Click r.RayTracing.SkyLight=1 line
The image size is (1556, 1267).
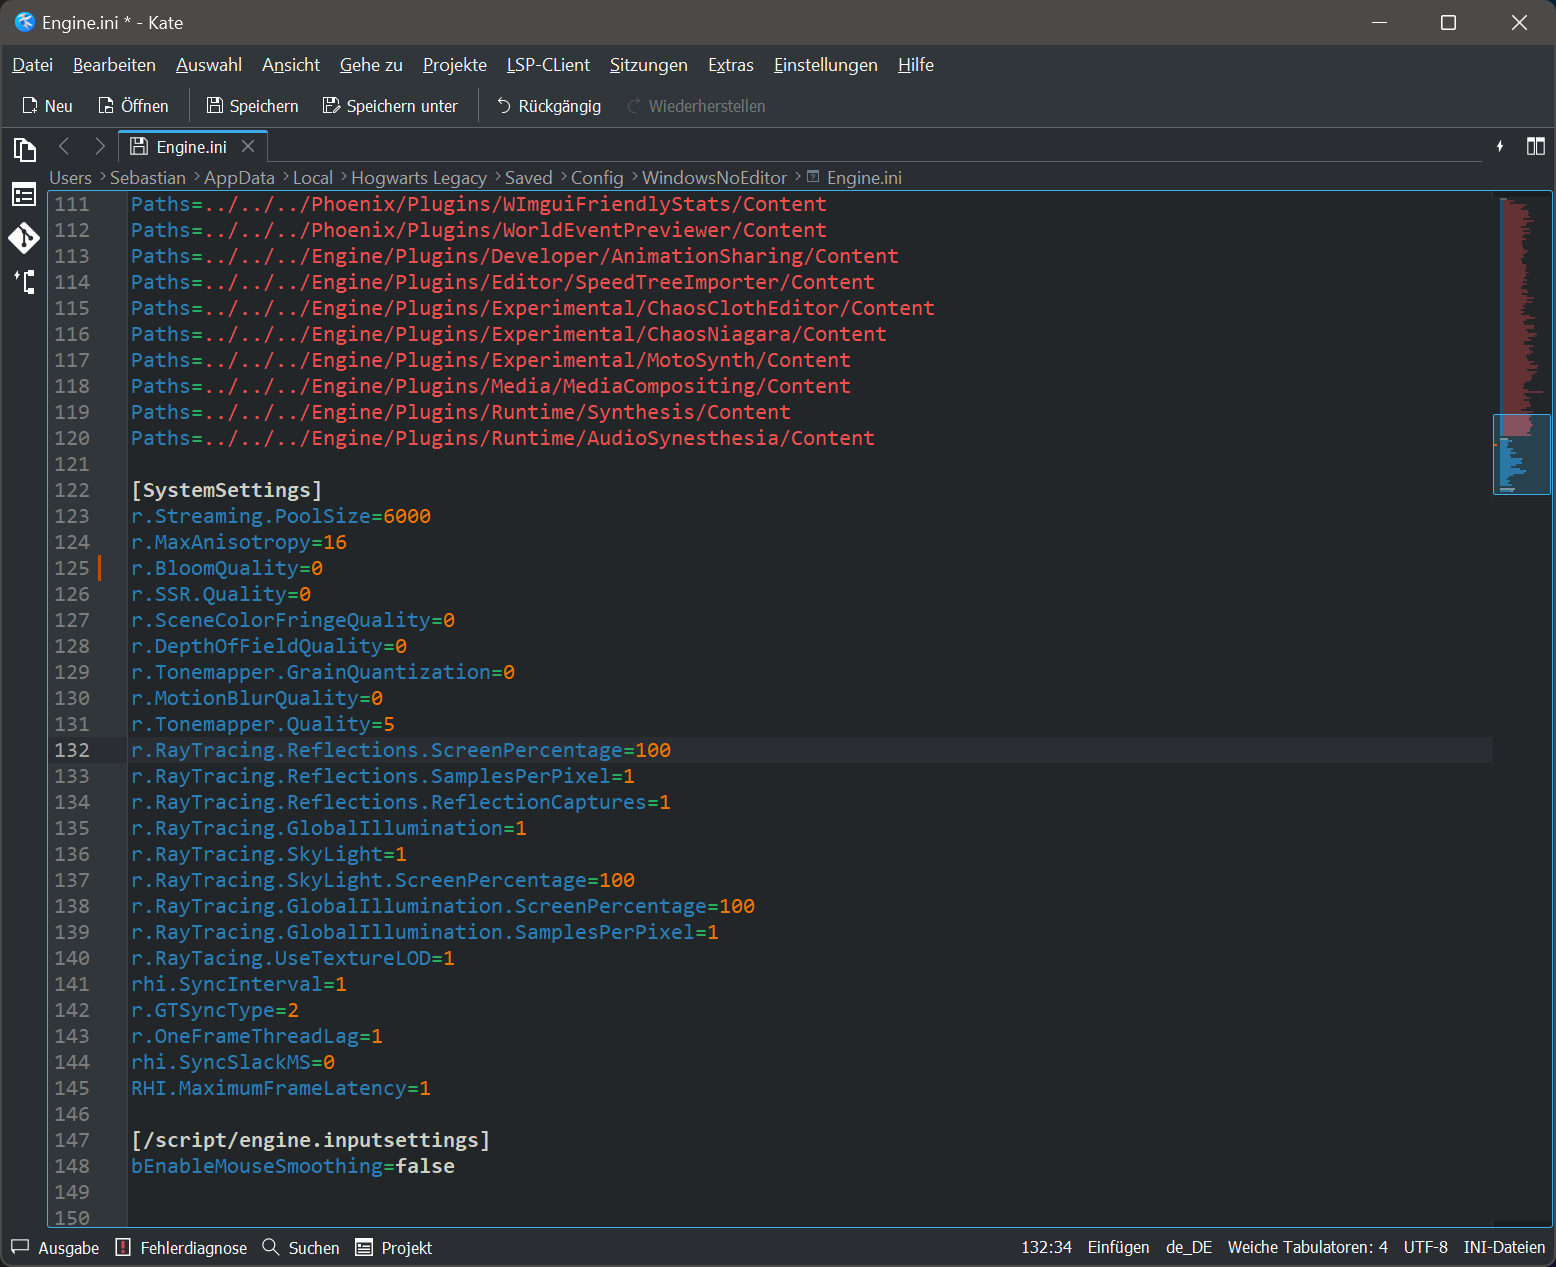[x=269, y=854]
